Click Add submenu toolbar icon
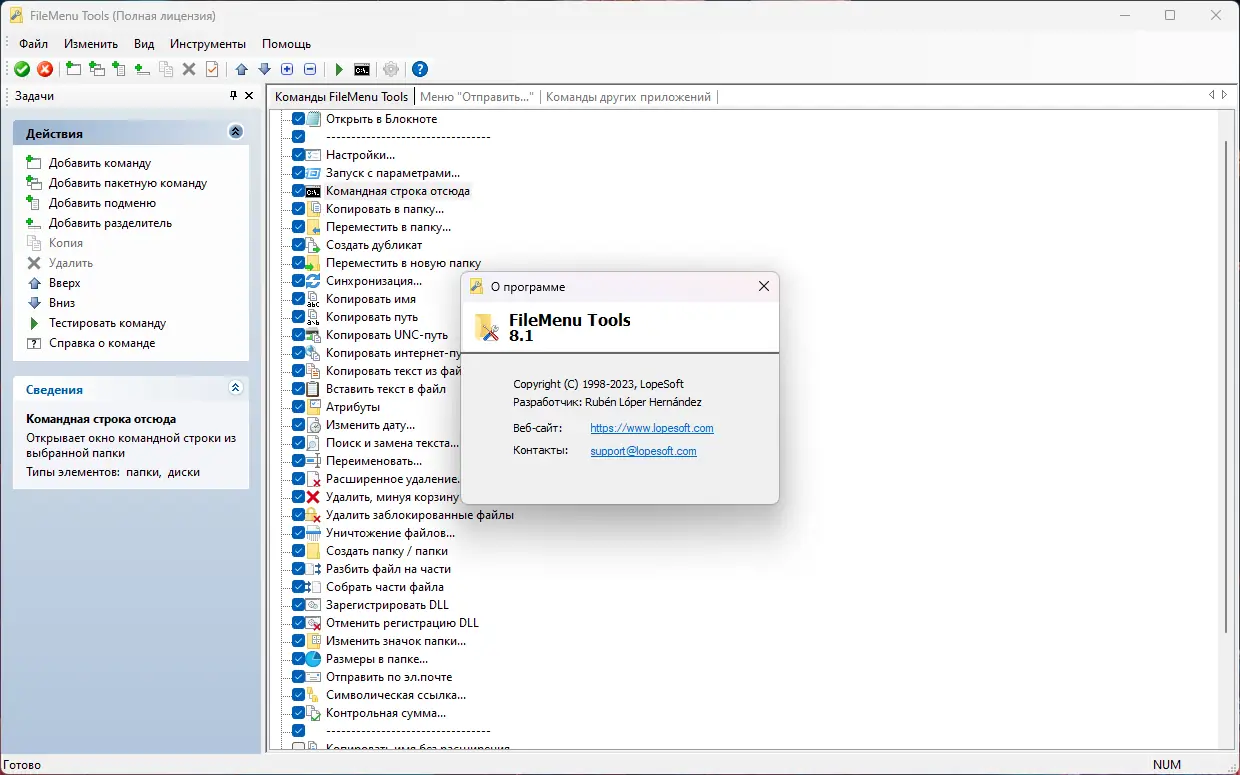 point(119,69)
